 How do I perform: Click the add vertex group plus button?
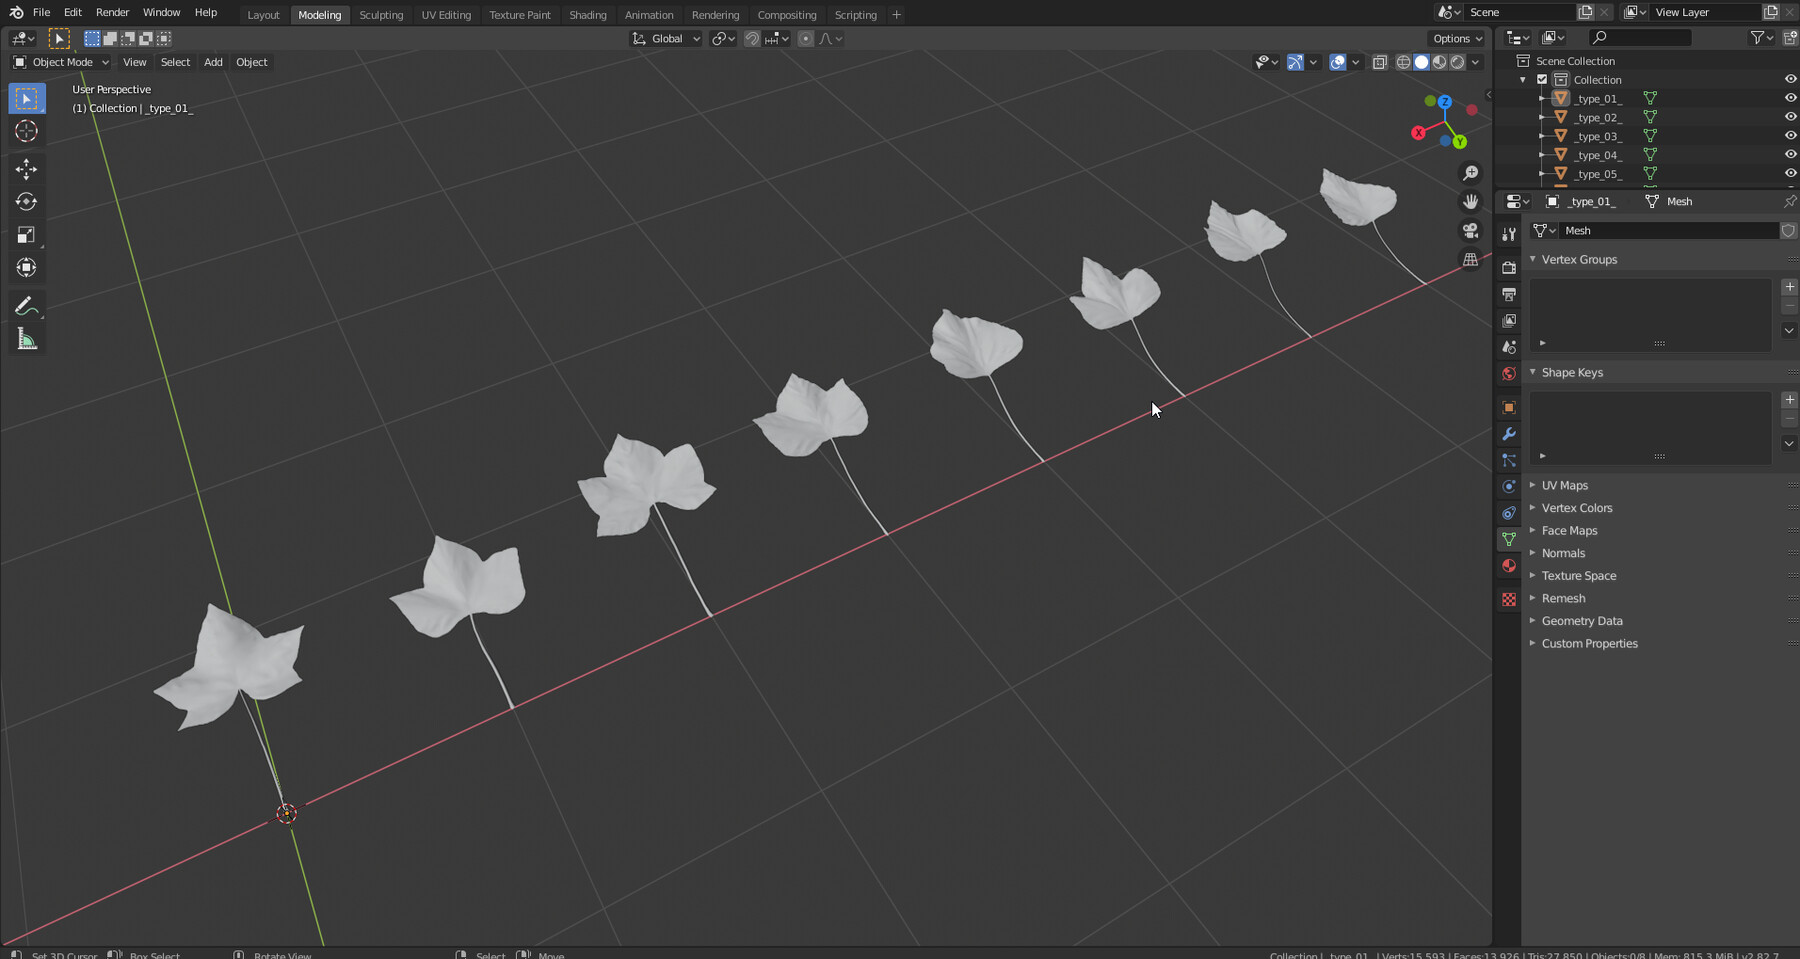coord(1789,286)
